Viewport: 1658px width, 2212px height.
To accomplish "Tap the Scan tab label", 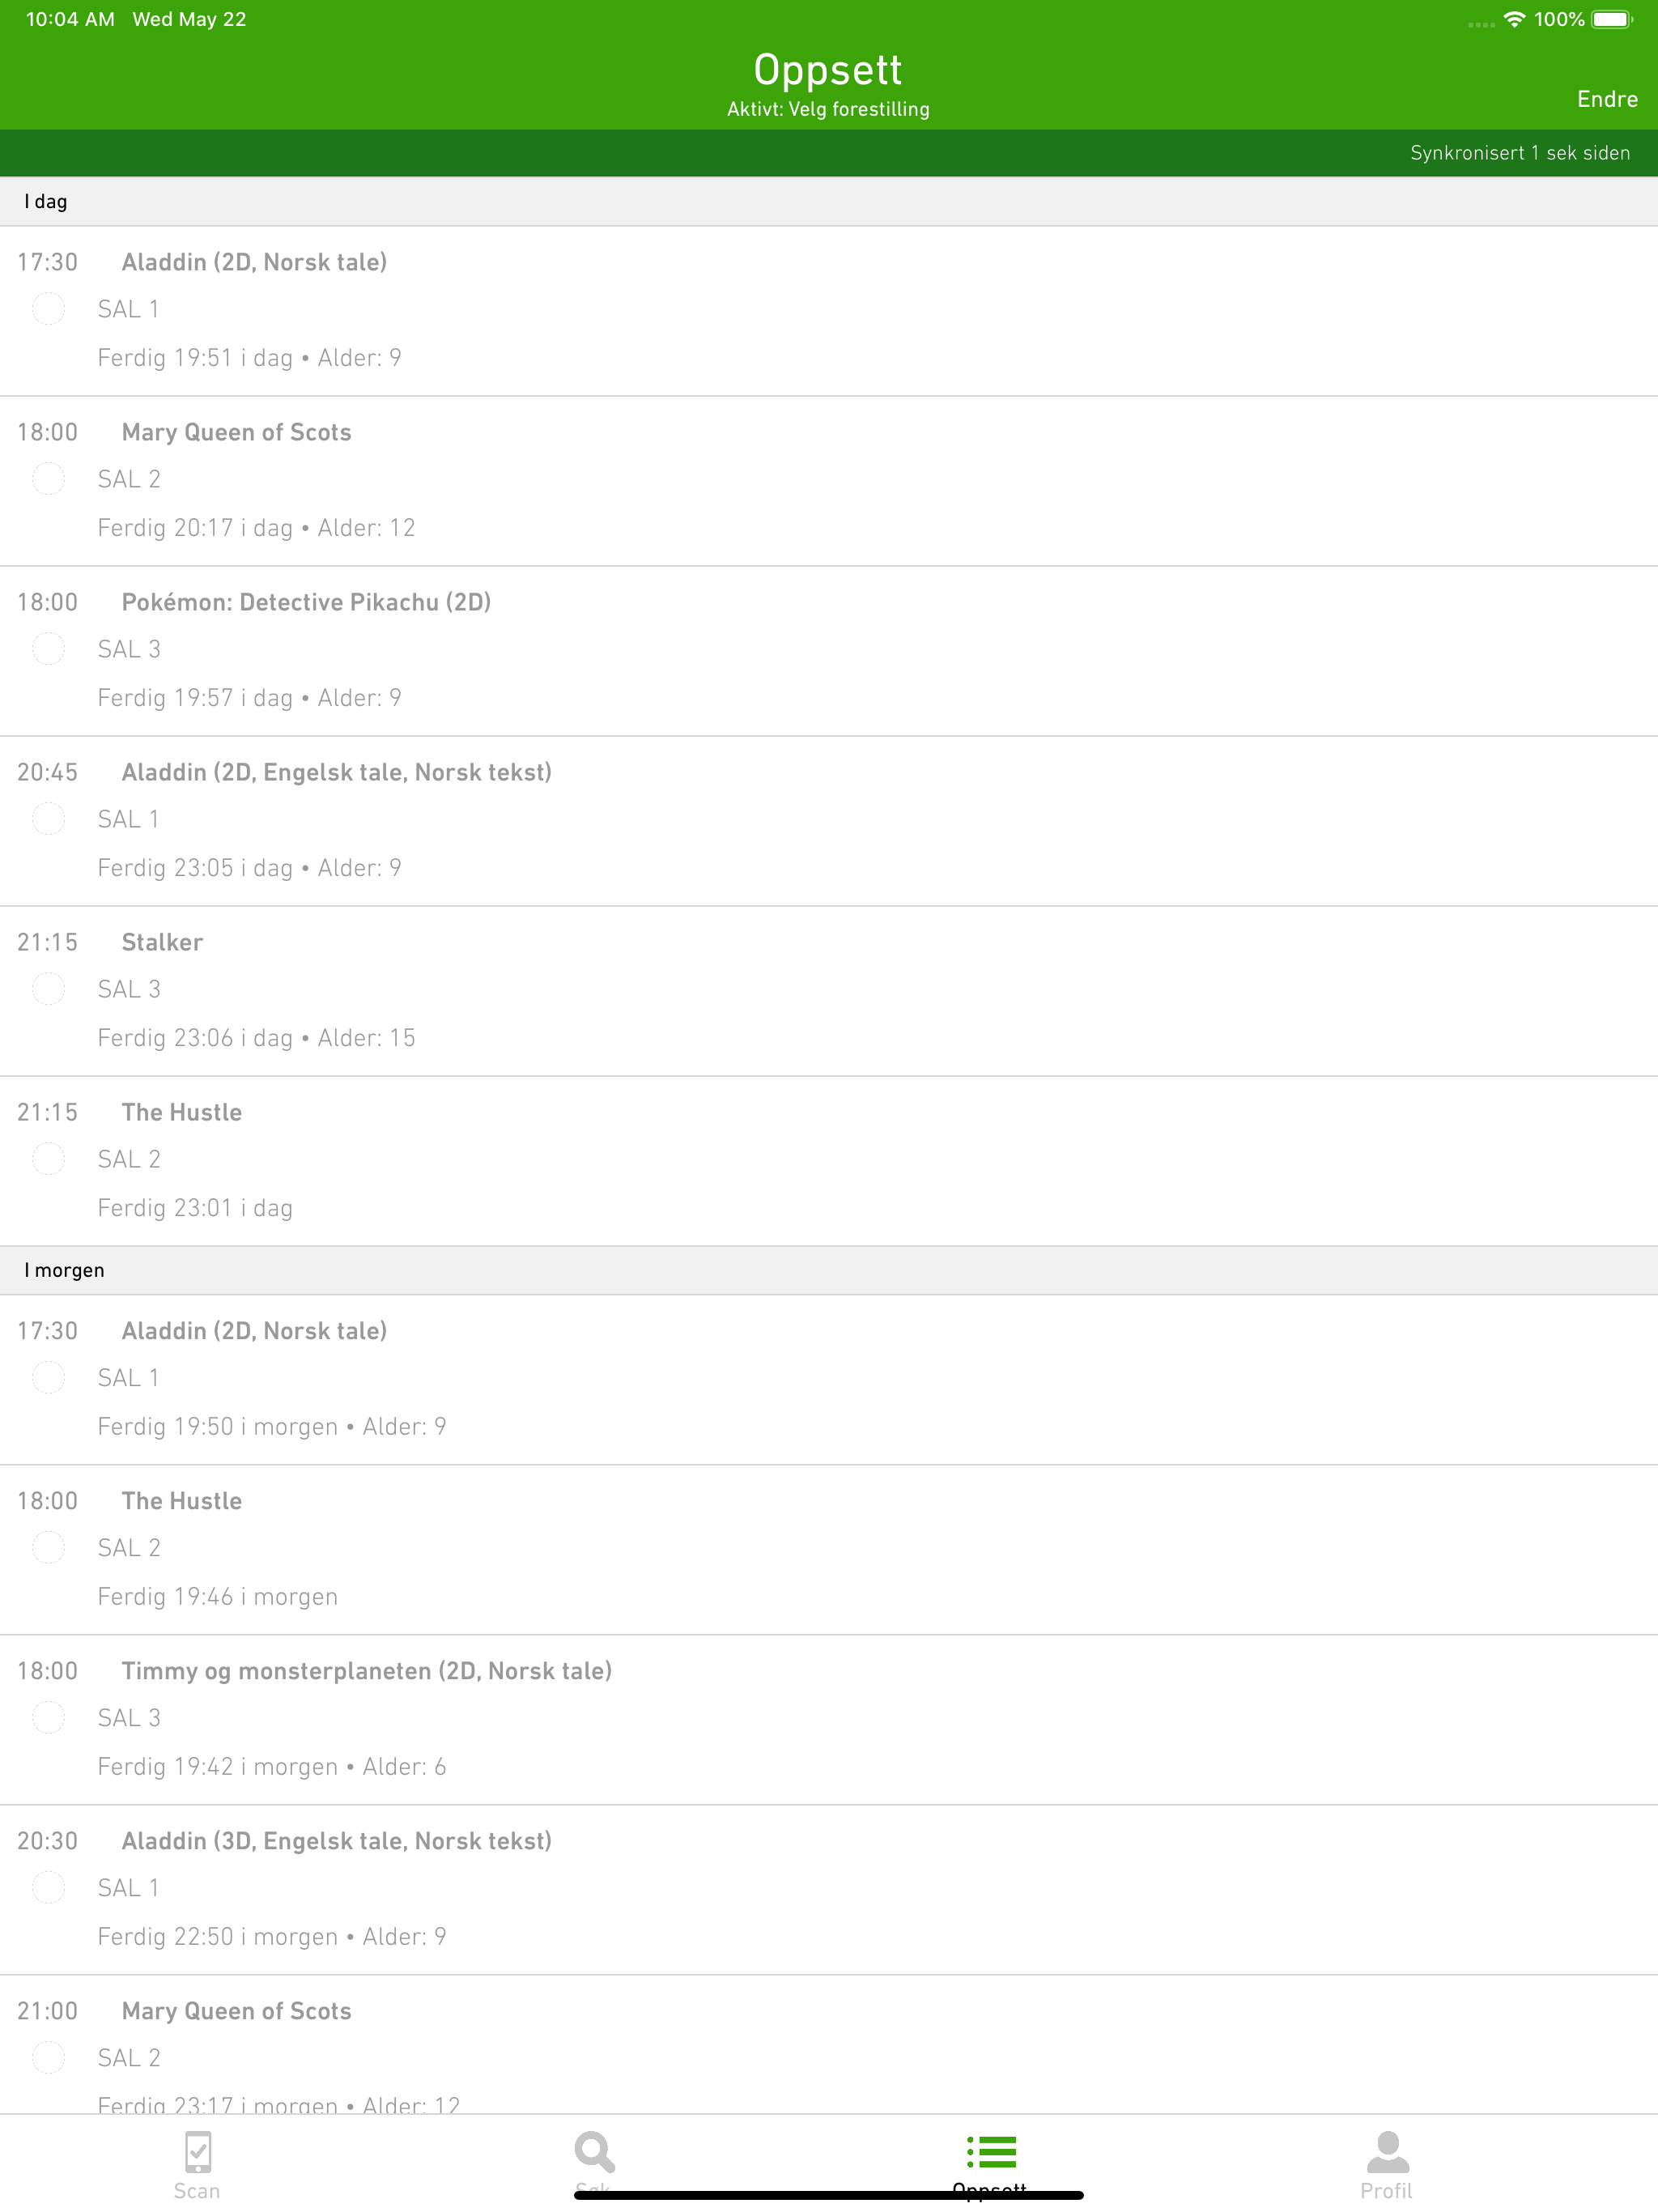I will 197,2190.
